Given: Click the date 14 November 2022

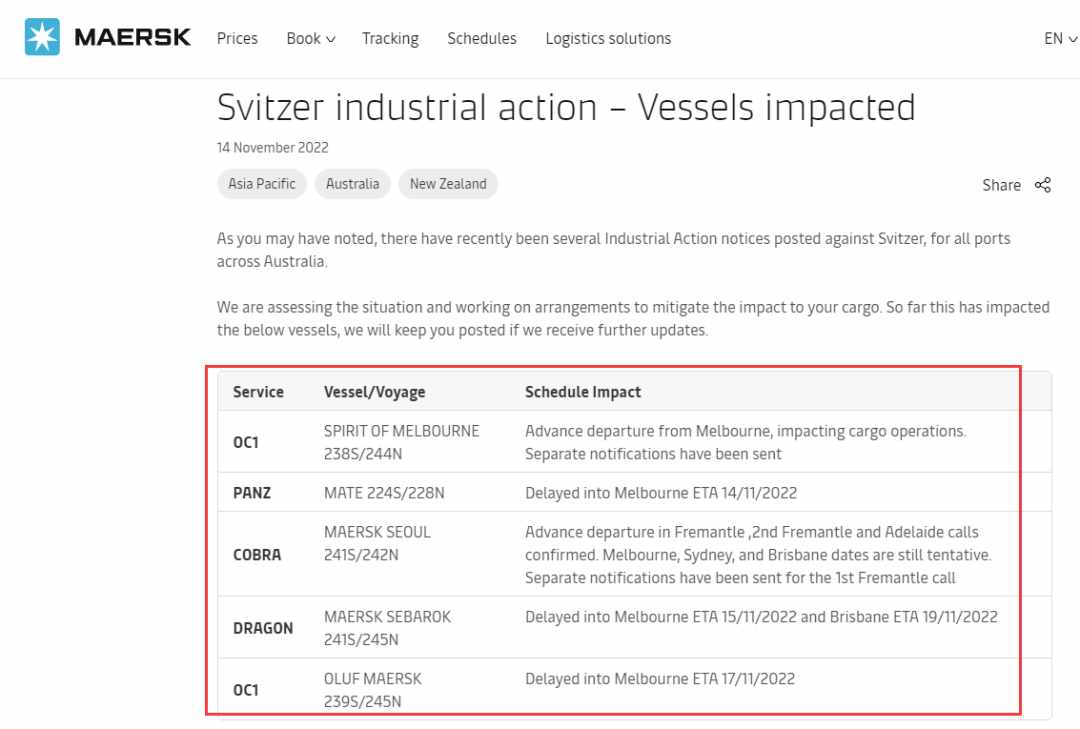Looking at the screenshot, I should pos(273,147).
